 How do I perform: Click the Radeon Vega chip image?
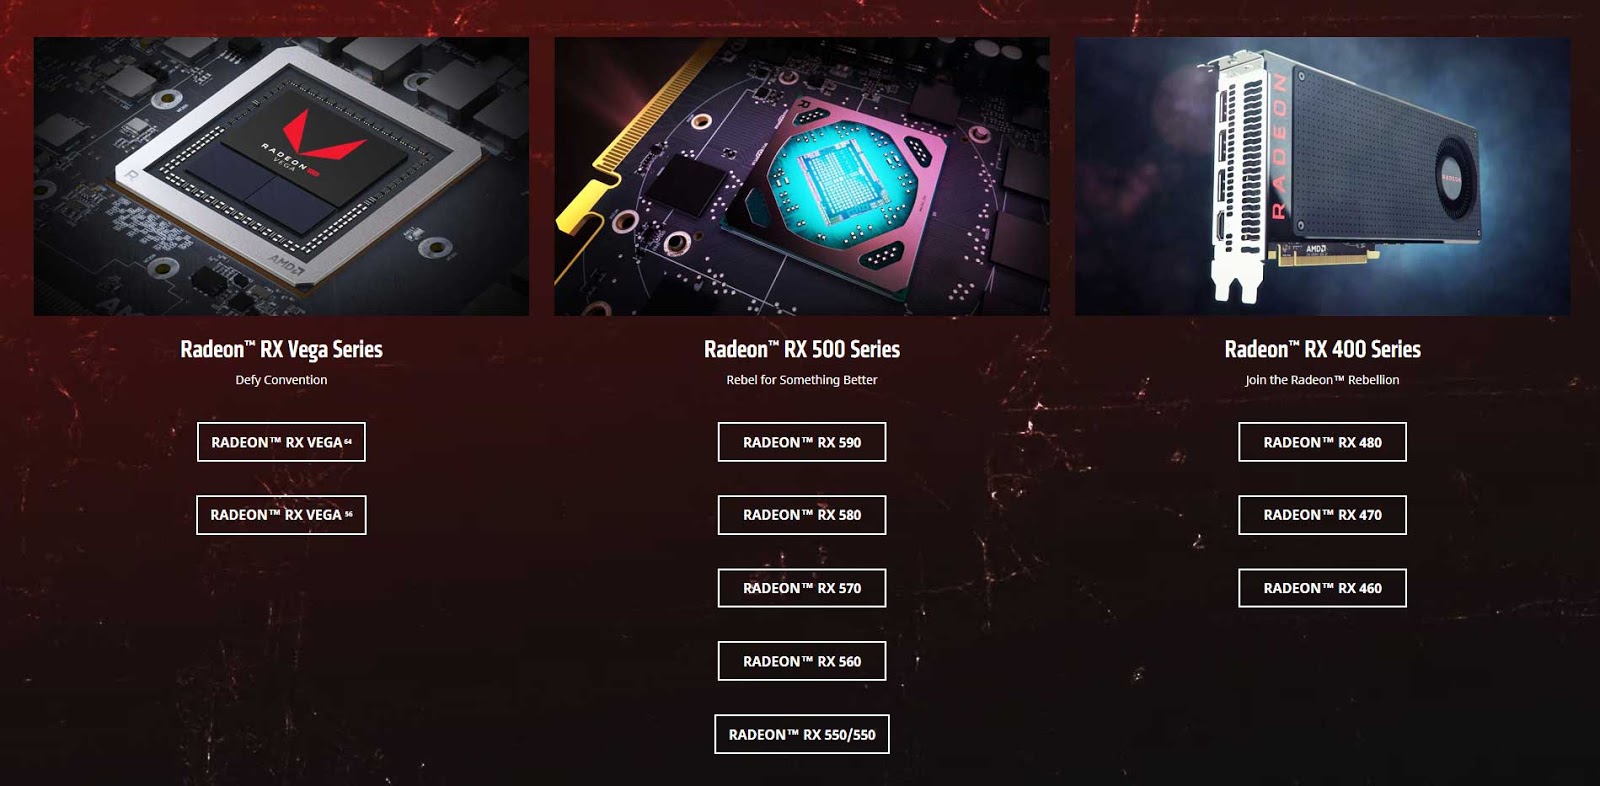pyautogui.click(x=281, y=177)
